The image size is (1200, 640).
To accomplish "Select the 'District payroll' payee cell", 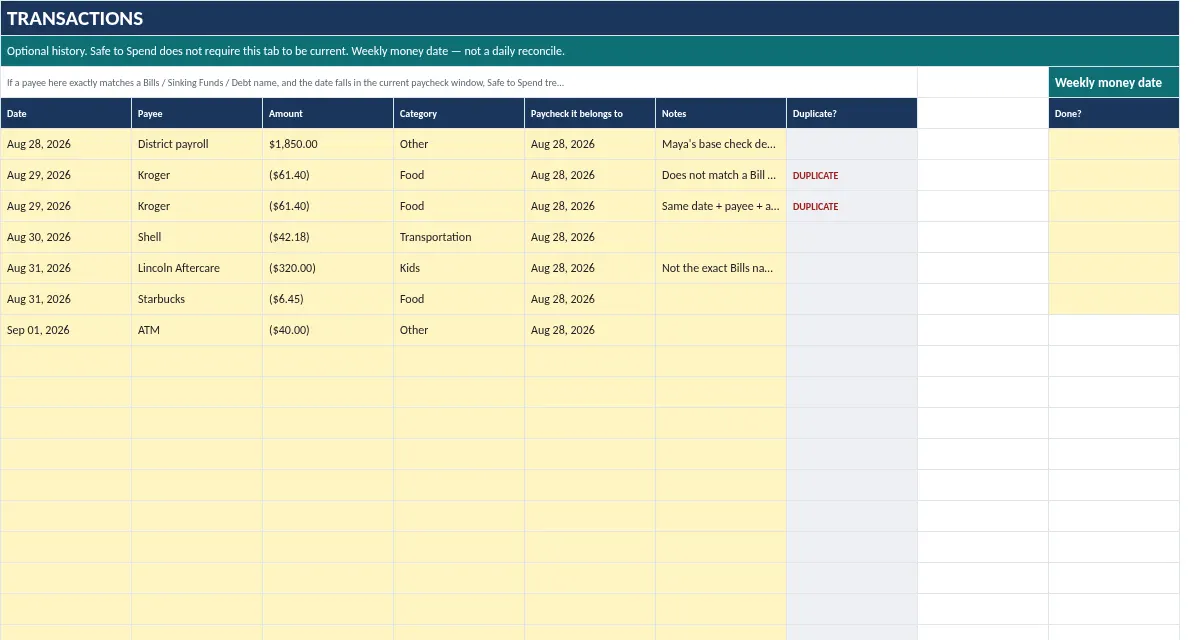I will point(197,145).
